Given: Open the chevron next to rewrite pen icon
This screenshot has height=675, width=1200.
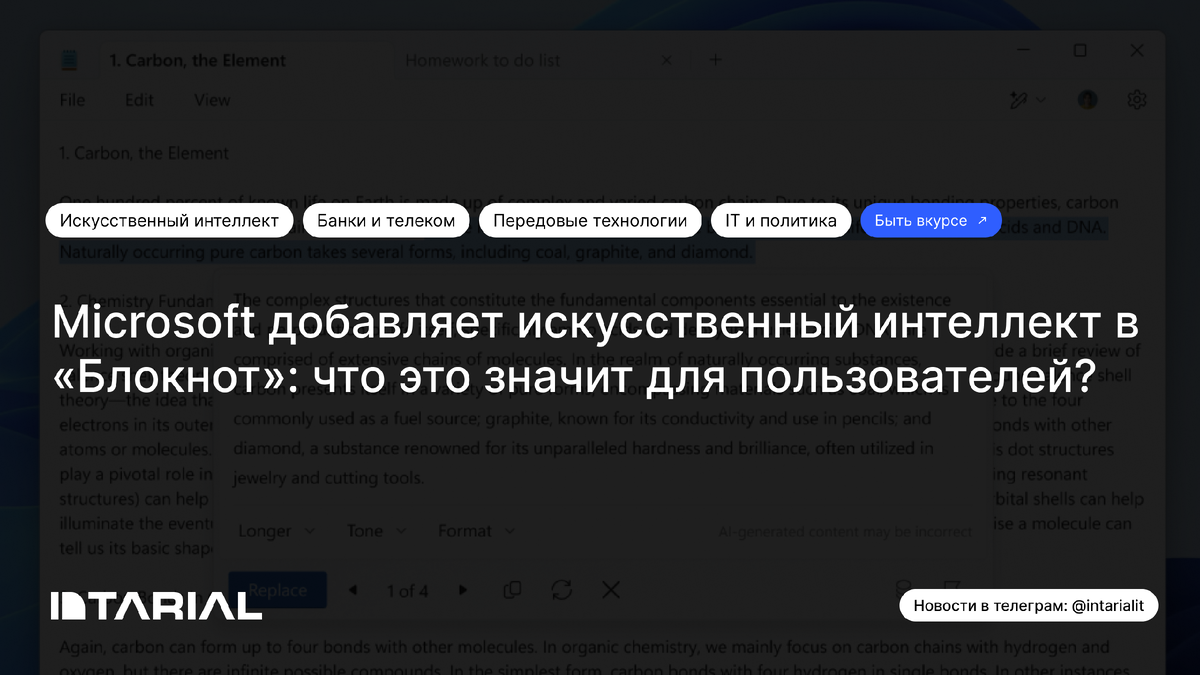Looking at the screenshot, I should [1041, 100].
